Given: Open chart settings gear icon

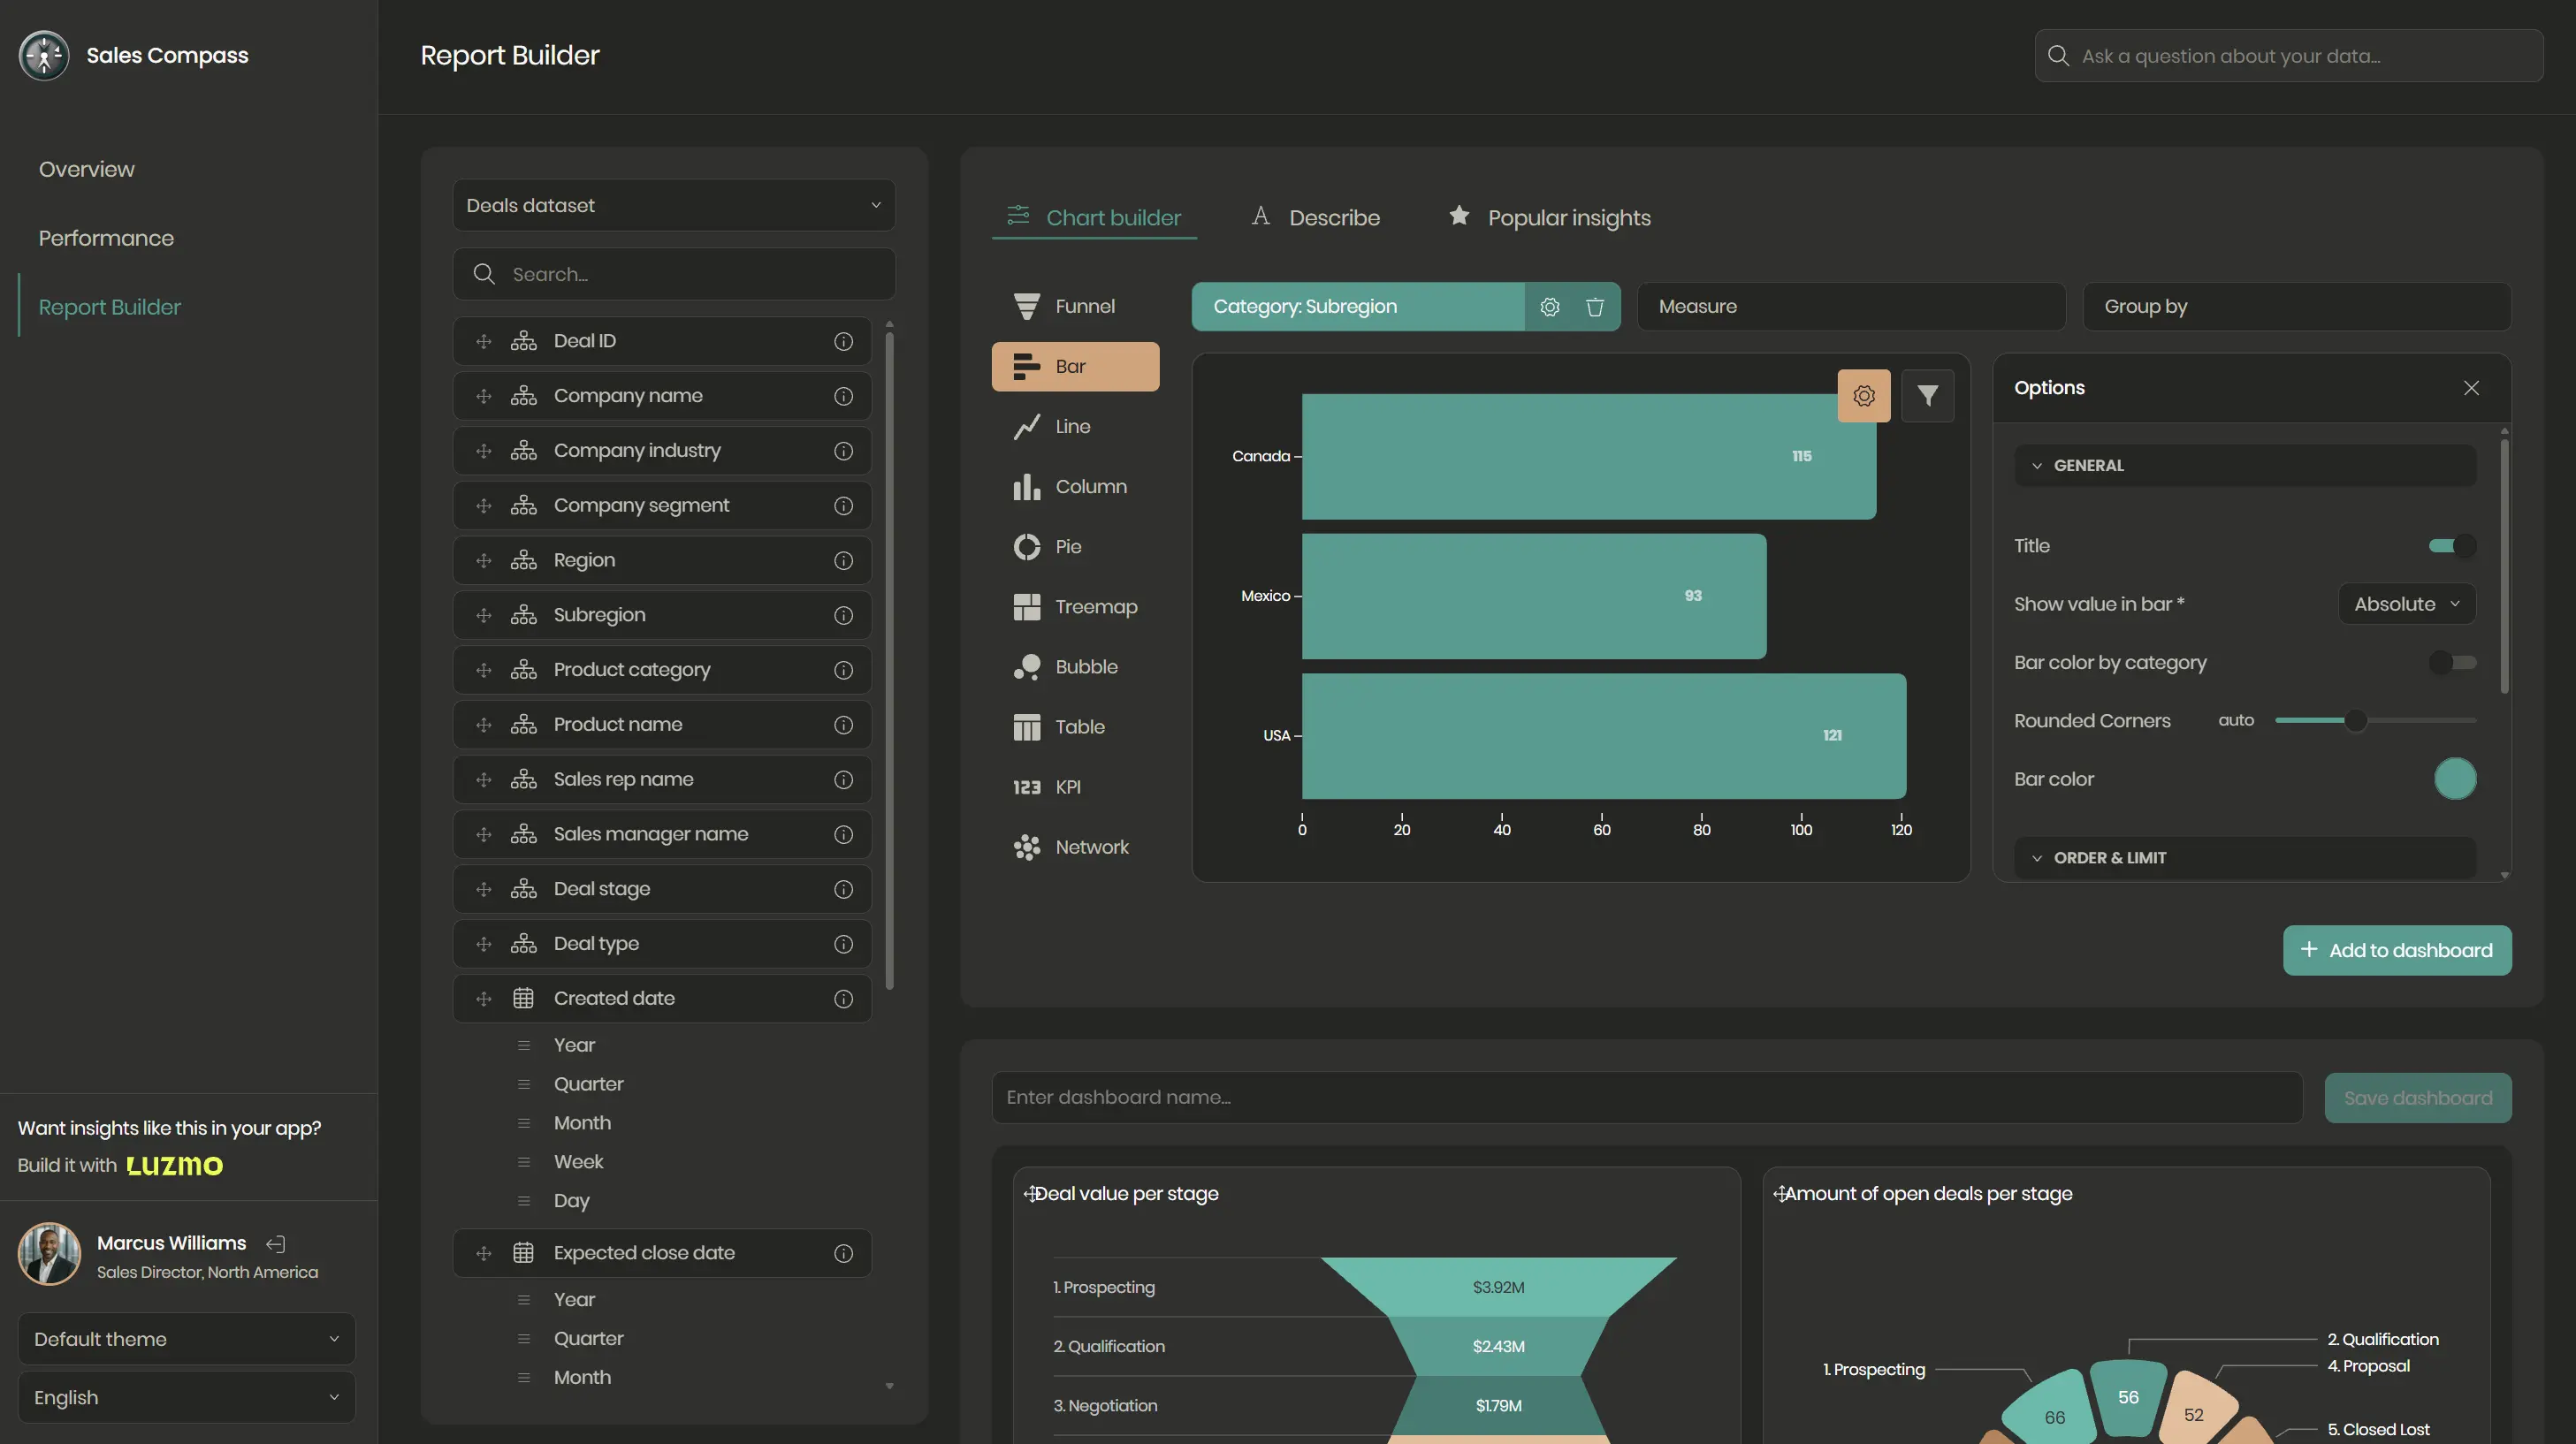Looking at the screenshot, I should (1863, 396).
